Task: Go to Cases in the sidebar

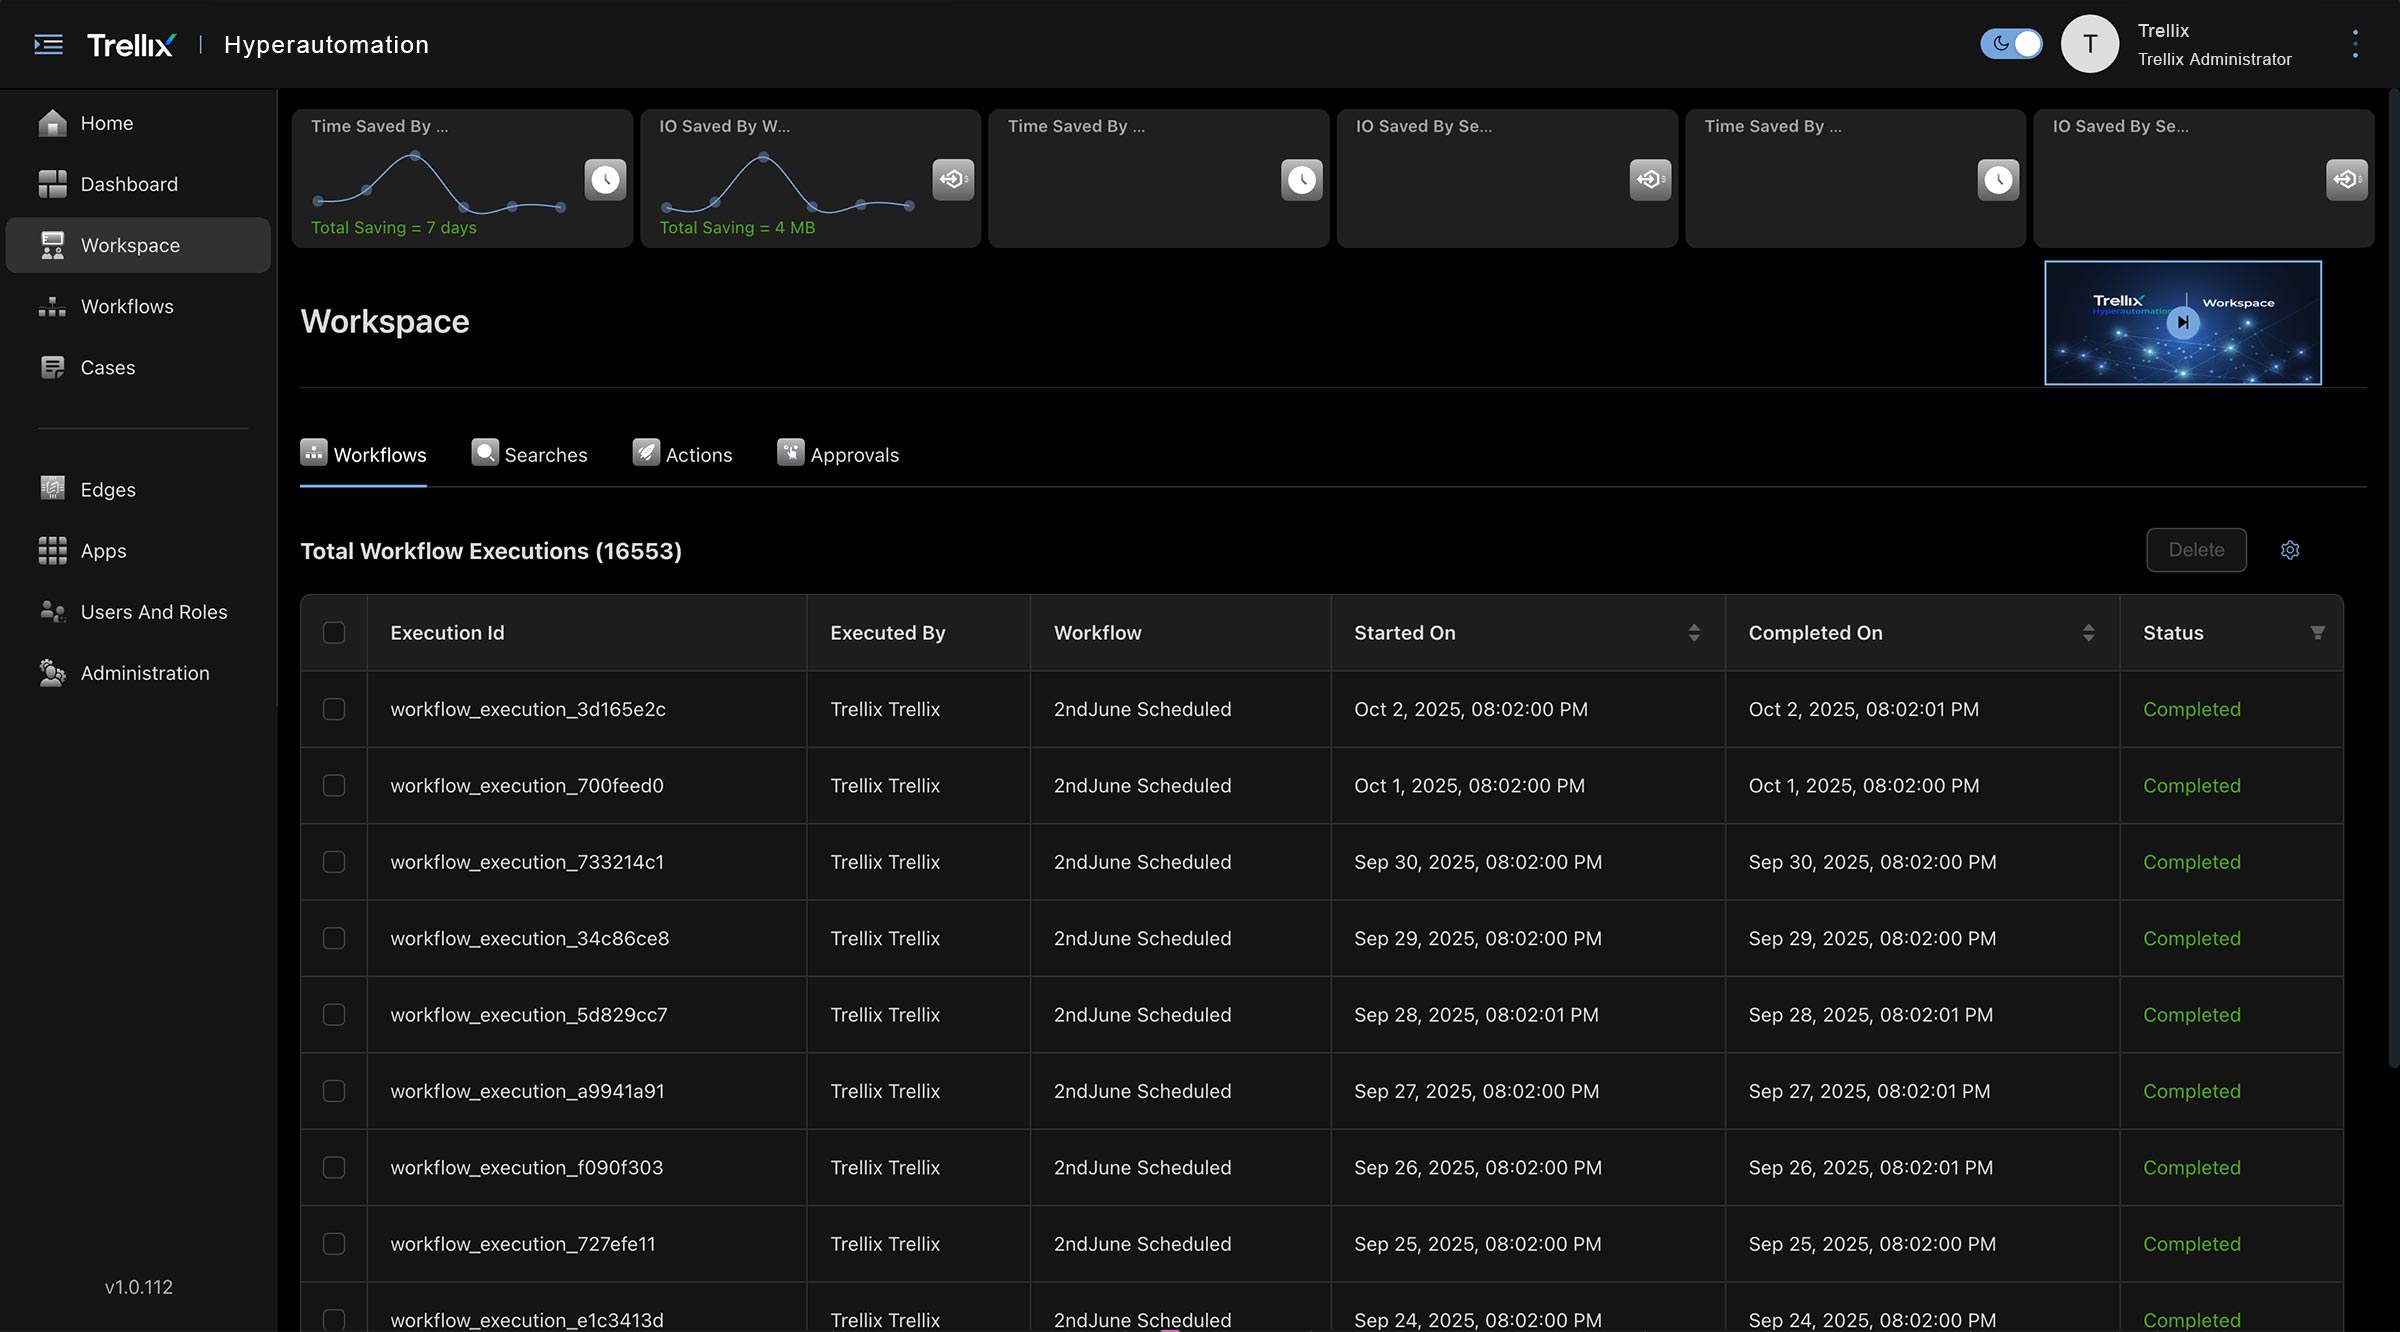Action: coord(107,367)
